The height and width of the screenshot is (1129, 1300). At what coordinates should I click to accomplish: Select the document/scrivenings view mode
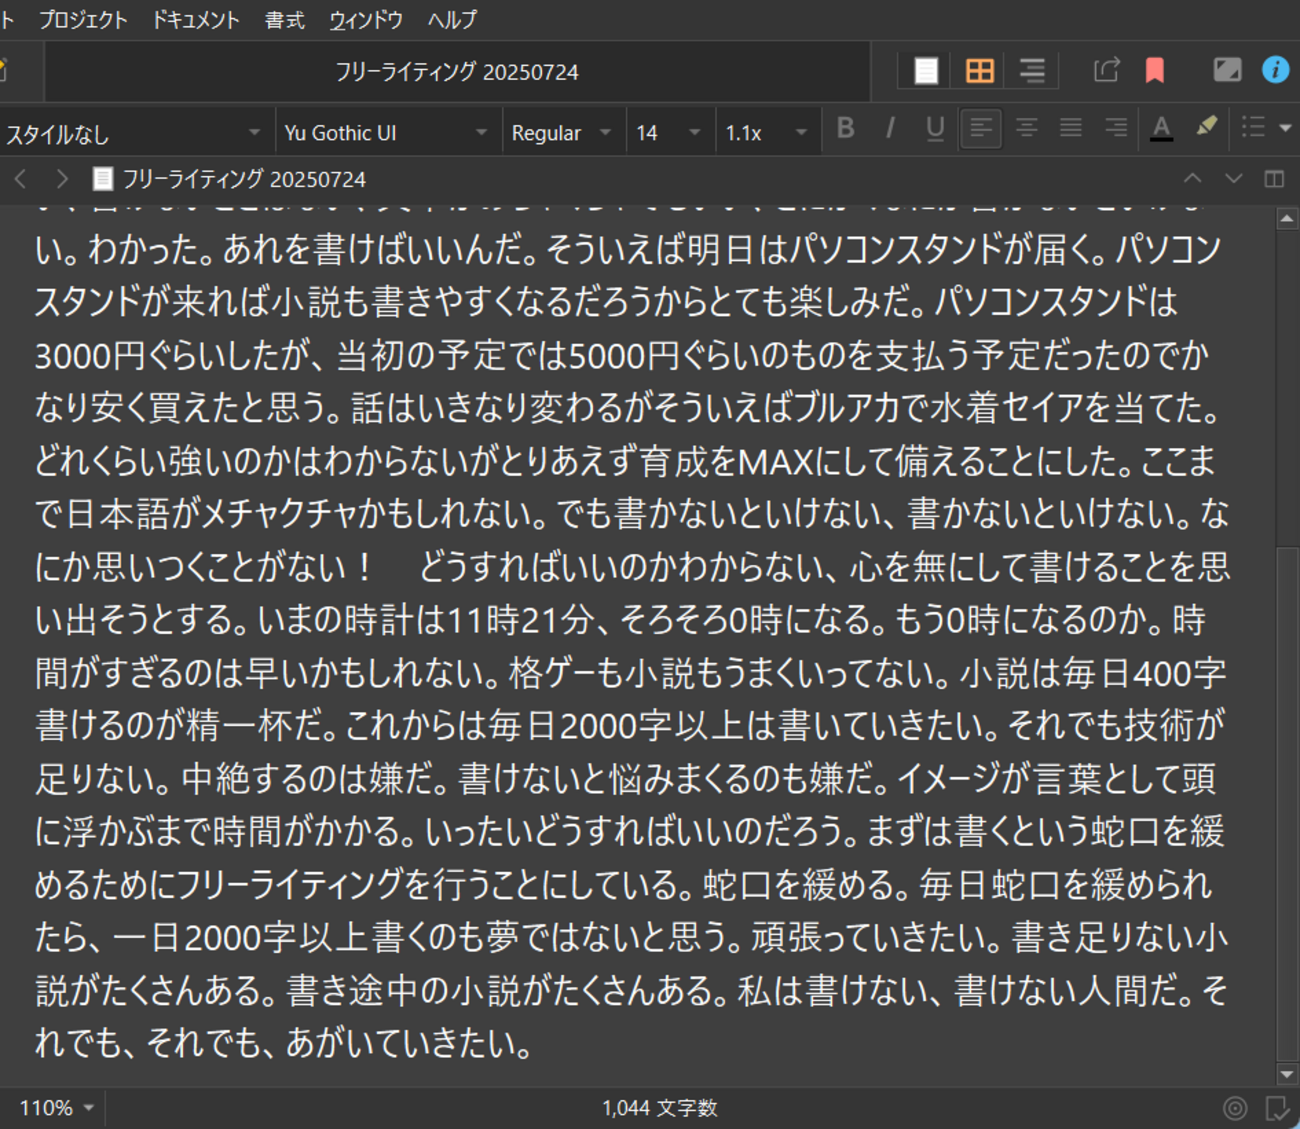point(926,70)
